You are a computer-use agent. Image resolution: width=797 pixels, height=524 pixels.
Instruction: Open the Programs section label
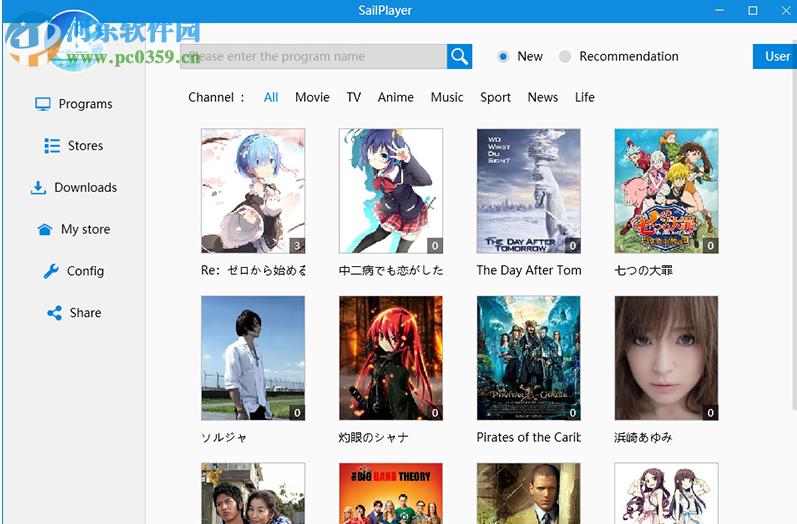pos(85,104)
